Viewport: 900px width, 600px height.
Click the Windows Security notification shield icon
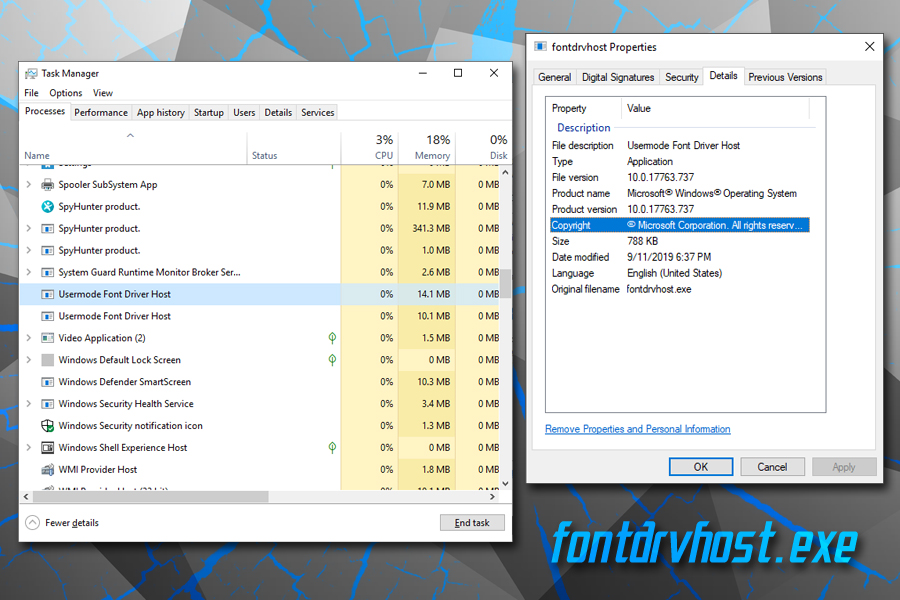click(48, 425)
